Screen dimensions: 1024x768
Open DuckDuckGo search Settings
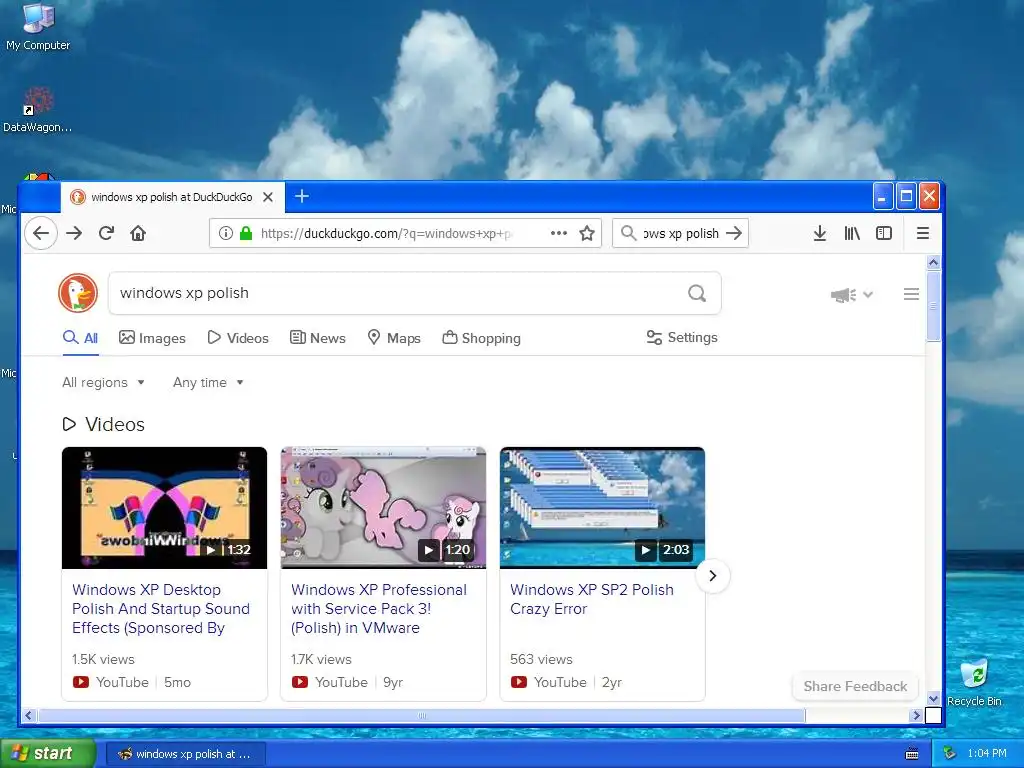coord(682,337)
